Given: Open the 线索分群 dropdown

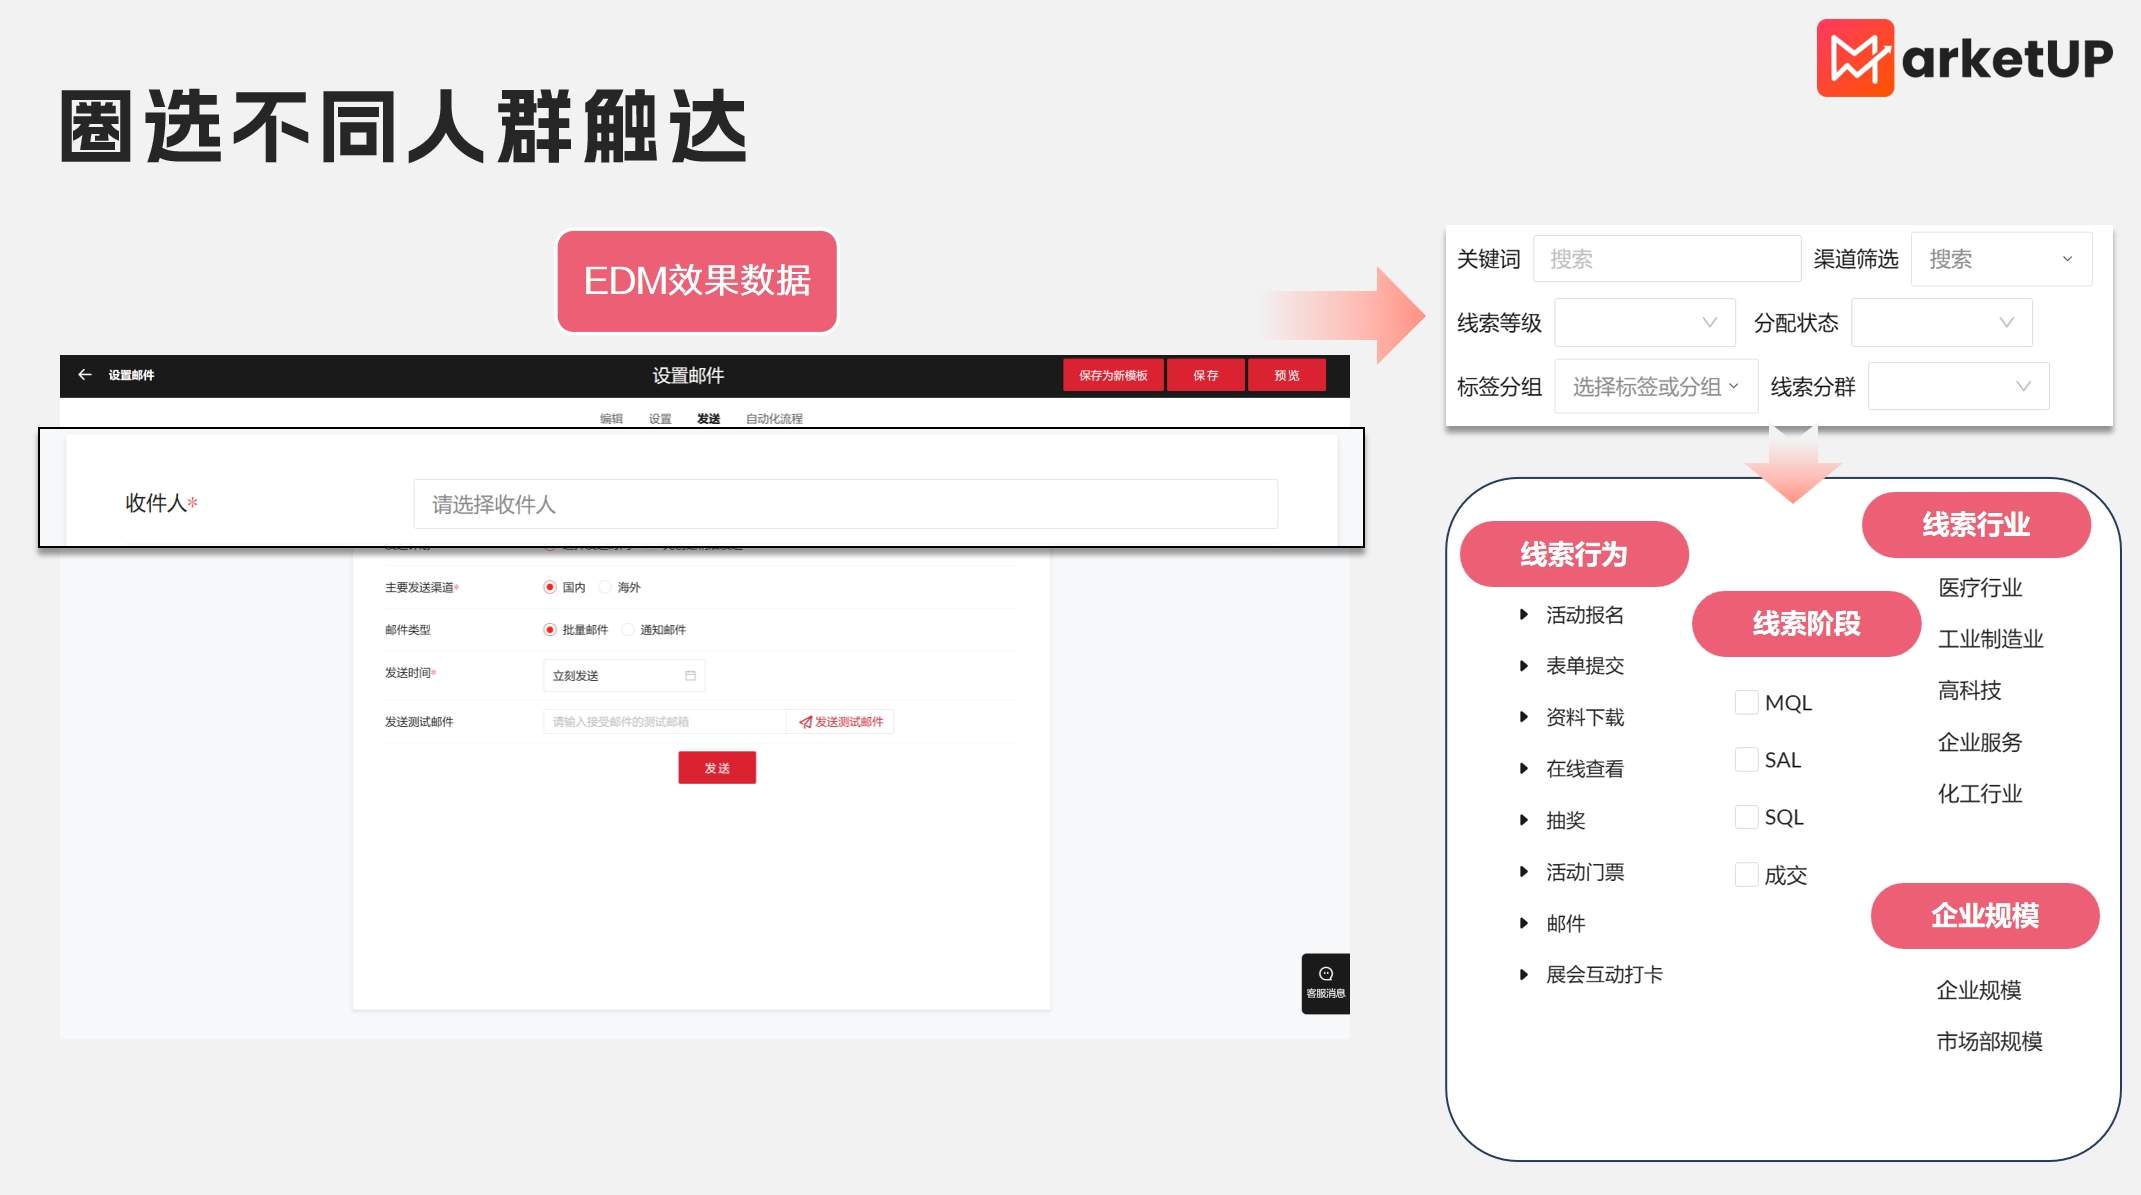Looking at the screenshot, I should pos(1958,386).
